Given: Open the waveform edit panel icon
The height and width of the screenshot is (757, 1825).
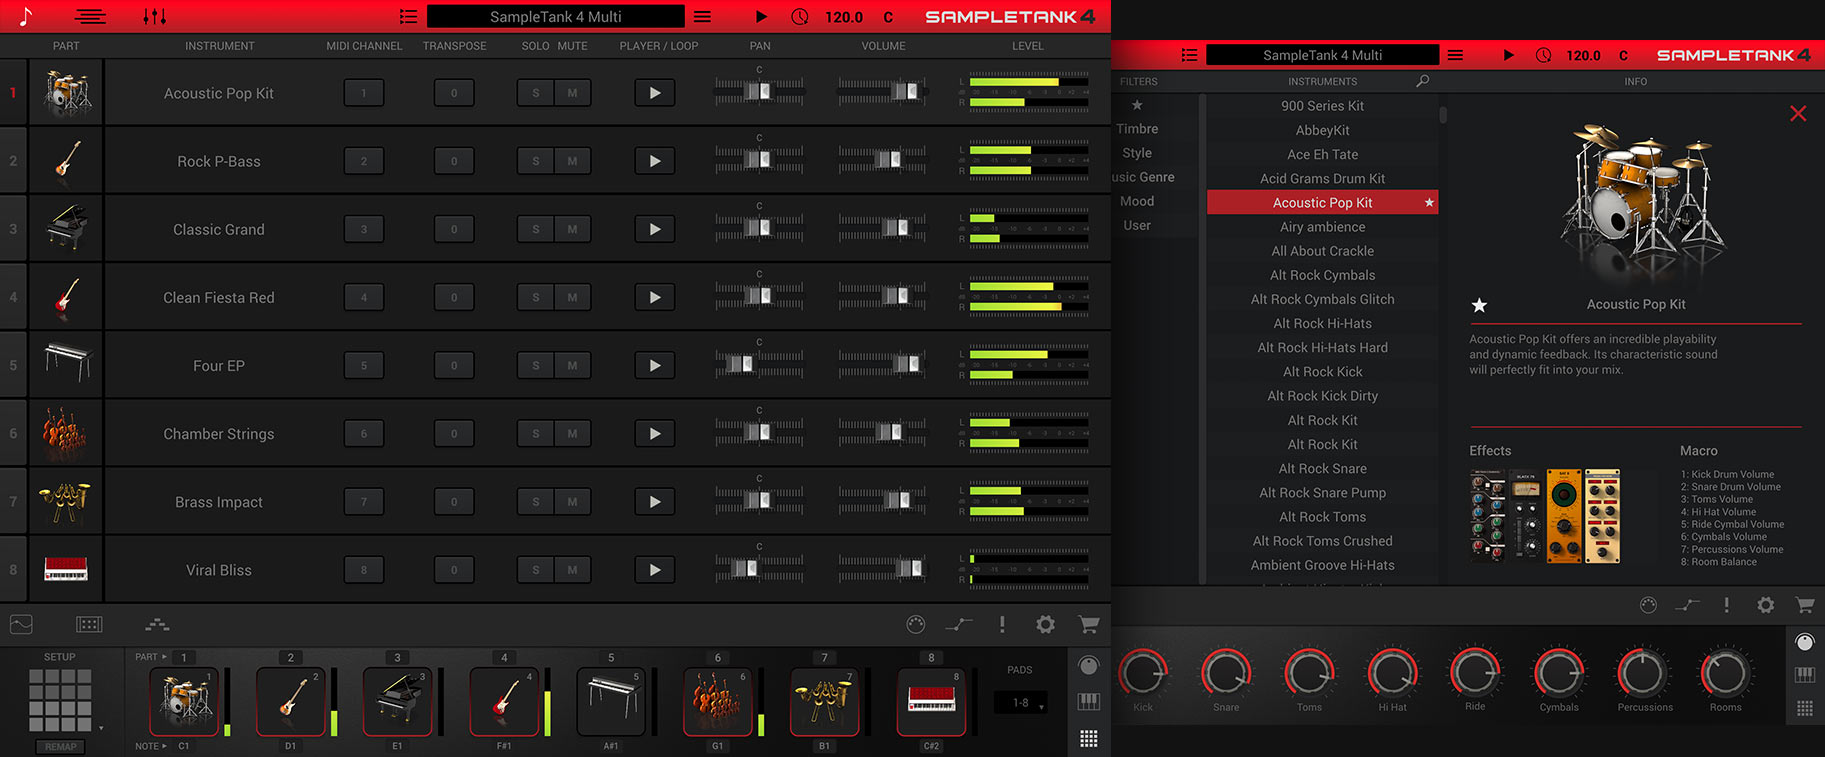Looking at the screenshot, I should click(x=21, y=624).
